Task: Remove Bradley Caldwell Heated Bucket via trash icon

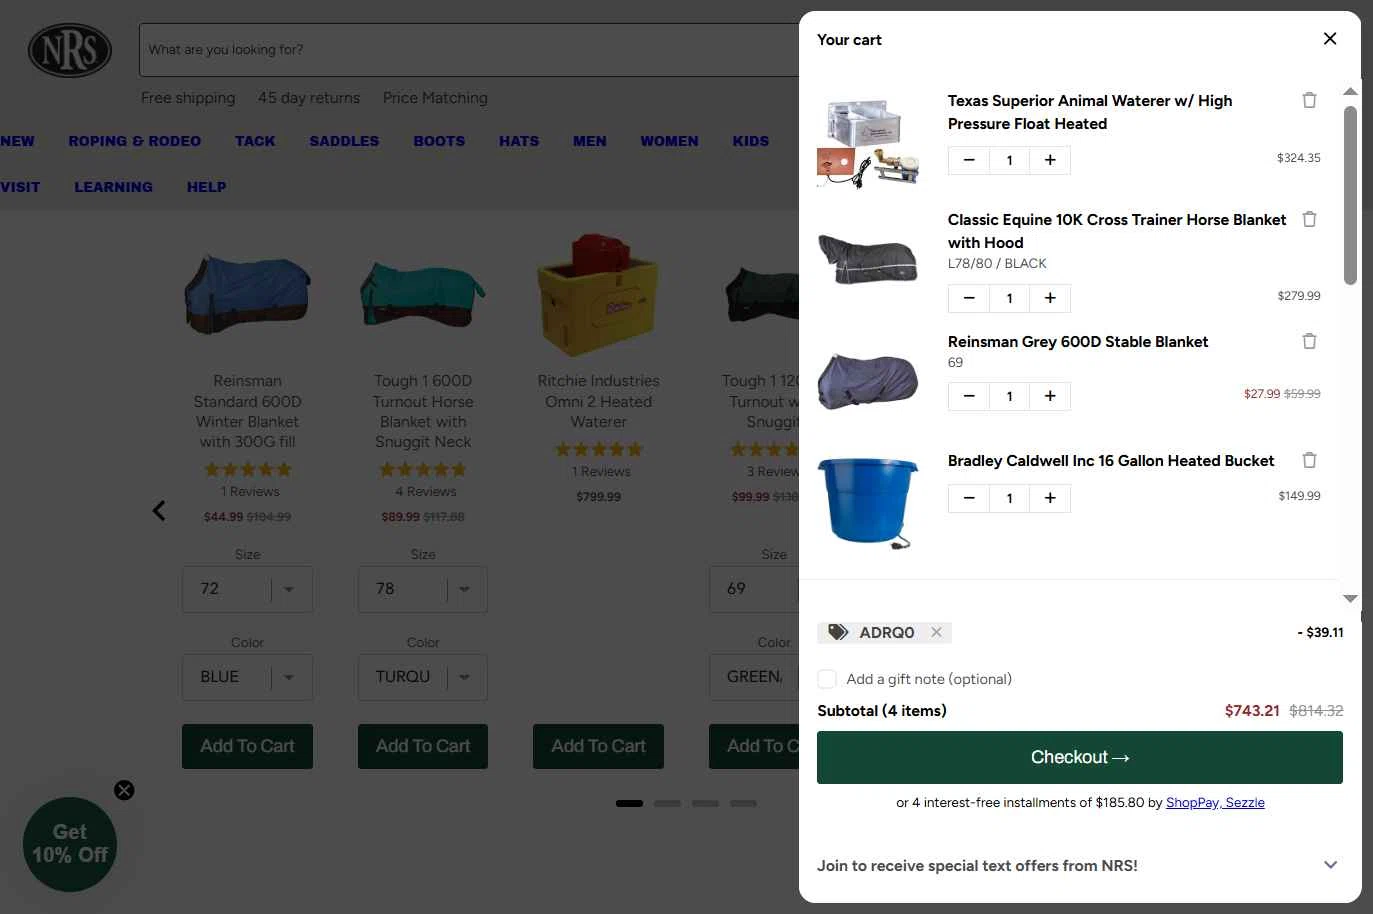Action: (x=1309, y=460)
